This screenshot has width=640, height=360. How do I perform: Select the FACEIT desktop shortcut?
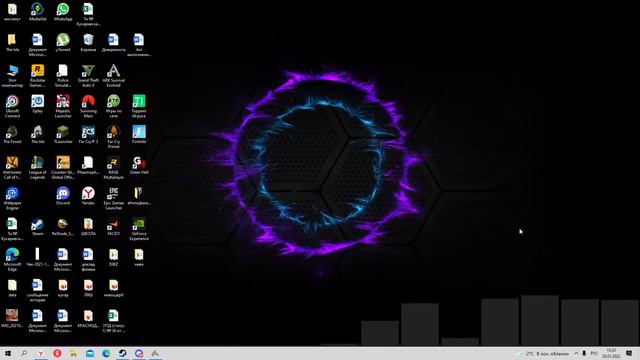113,227
